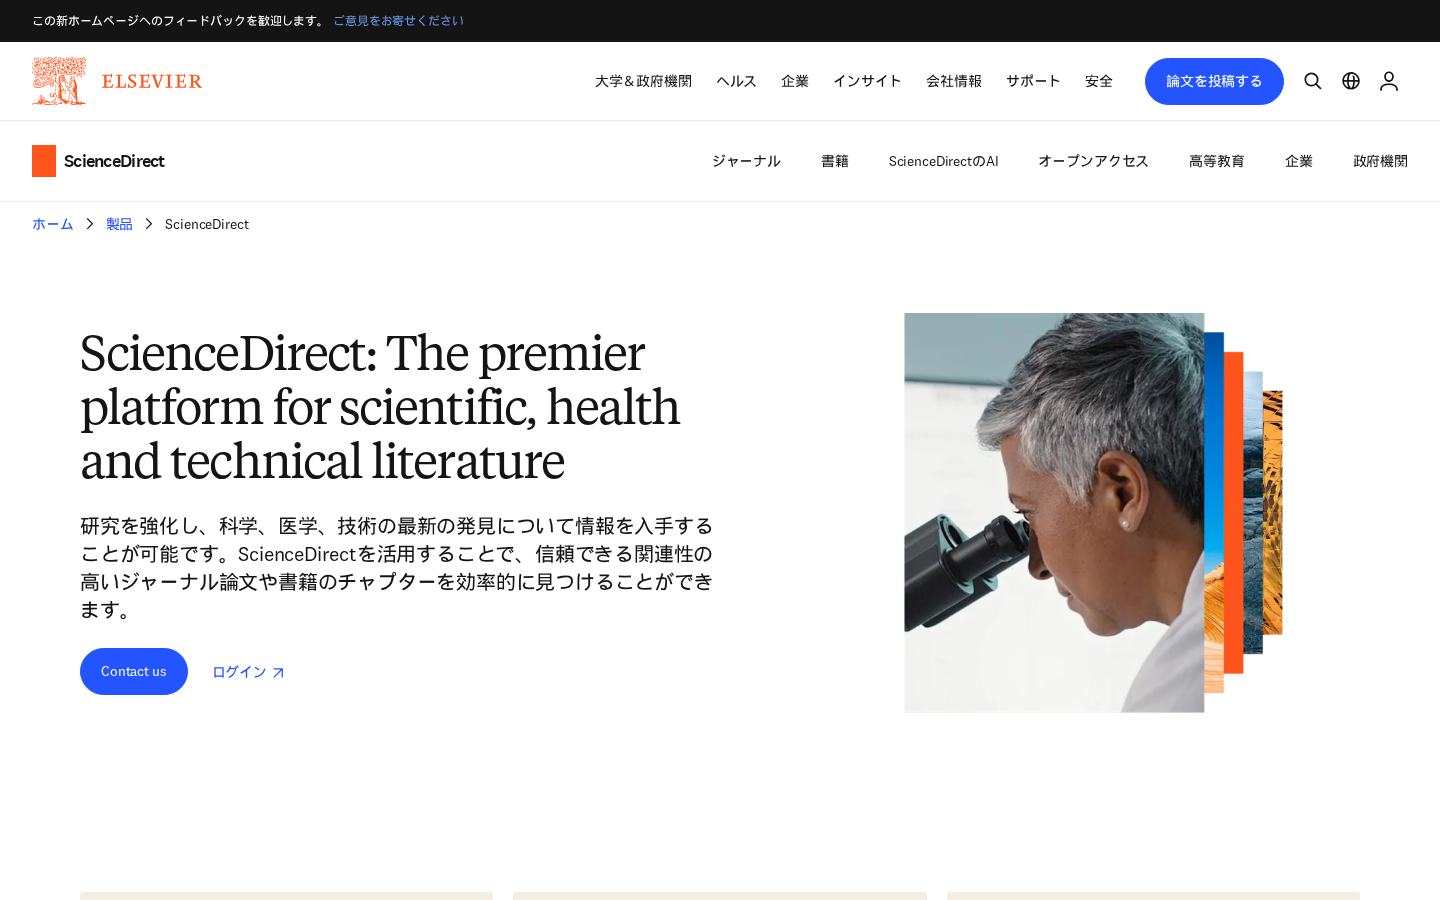Viewport: 1440px width, 900px height.
Task: Go to ホーム breadcrumb link
Action: click(x=53, y=224)
